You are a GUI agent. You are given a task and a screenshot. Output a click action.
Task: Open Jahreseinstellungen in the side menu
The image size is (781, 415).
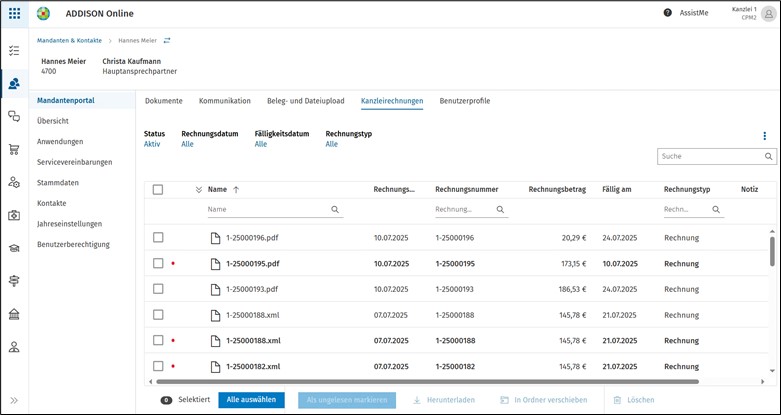pyautogui.click(x=69, y=224)
